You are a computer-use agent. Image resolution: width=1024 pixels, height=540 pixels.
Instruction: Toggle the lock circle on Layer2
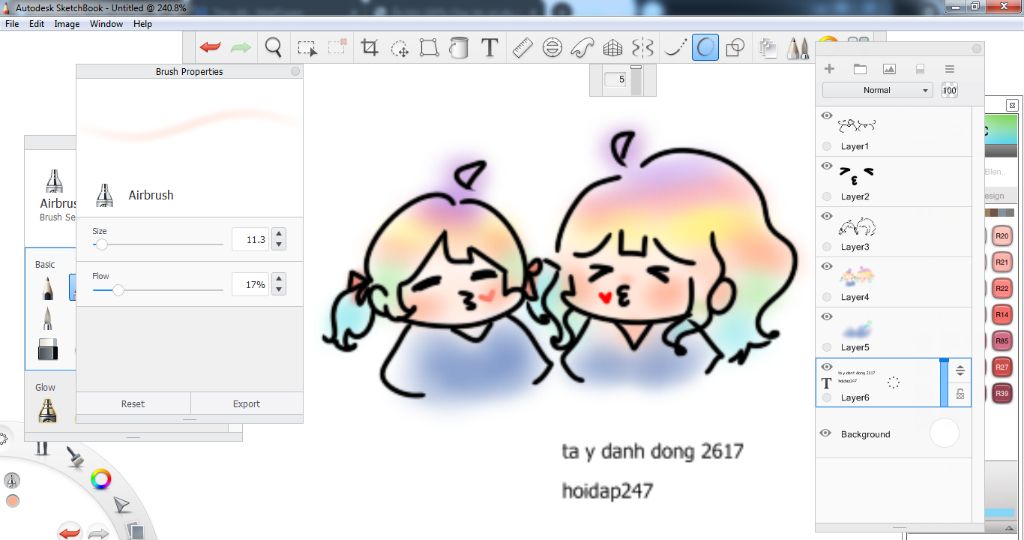tap(827, 197)
